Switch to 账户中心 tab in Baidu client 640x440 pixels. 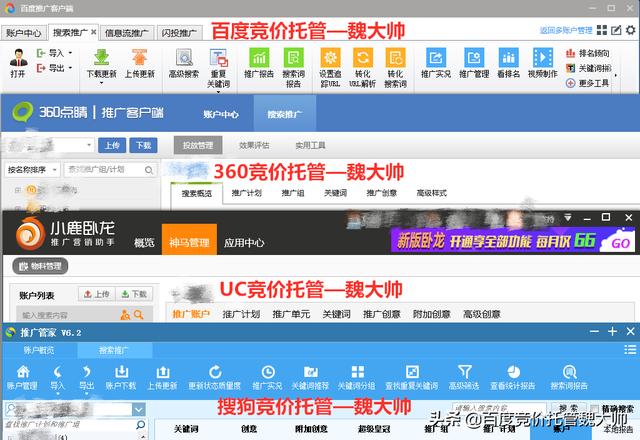click(23, 33)
